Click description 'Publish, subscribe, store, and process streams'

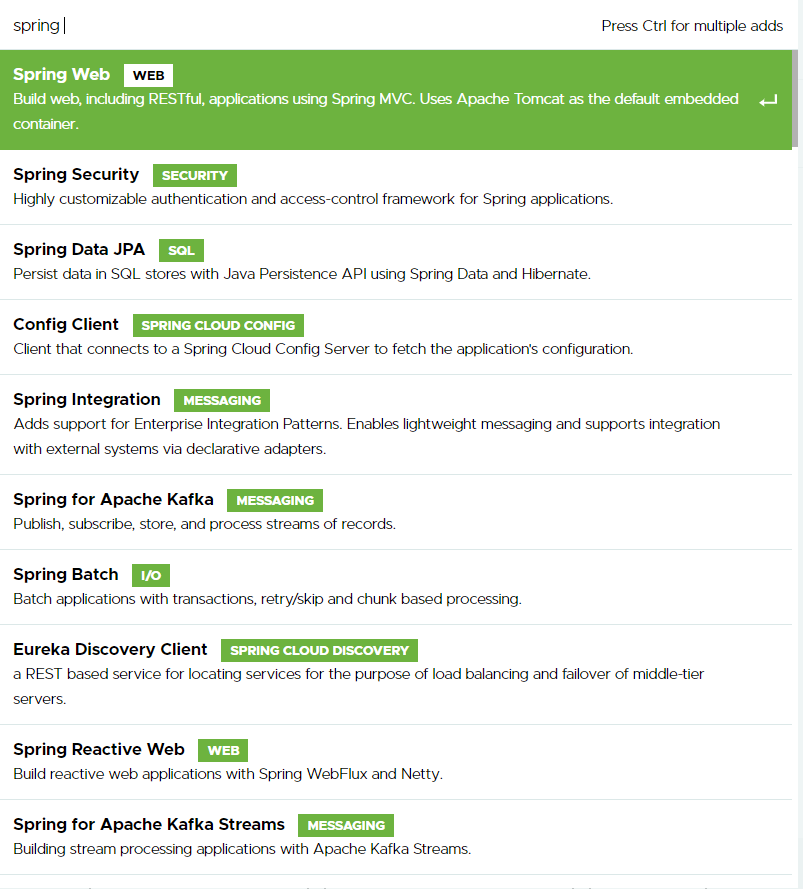[204, 524]
